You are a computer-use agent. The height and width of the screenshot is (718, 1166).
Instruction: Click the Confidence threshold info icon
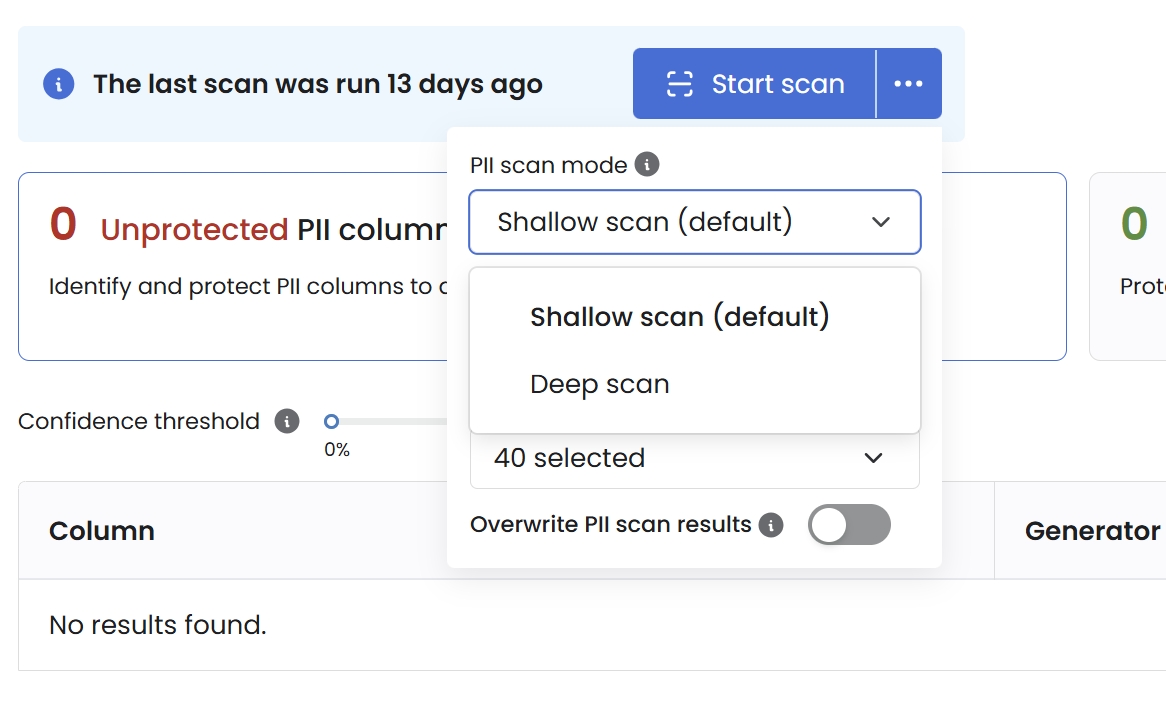287,421
